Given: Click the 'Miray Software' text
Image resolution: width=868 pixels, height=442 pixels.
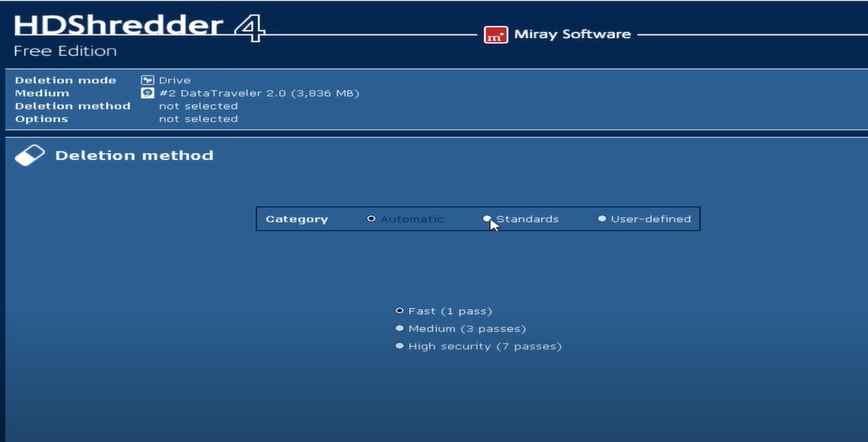Looking at the screenshot, I should (x=572, y=34).
